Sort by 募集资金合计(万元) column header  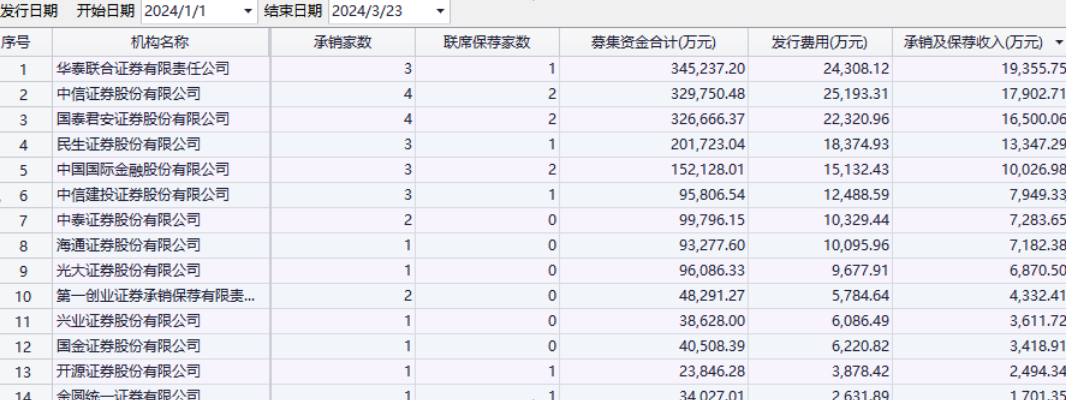coord(653,43)
